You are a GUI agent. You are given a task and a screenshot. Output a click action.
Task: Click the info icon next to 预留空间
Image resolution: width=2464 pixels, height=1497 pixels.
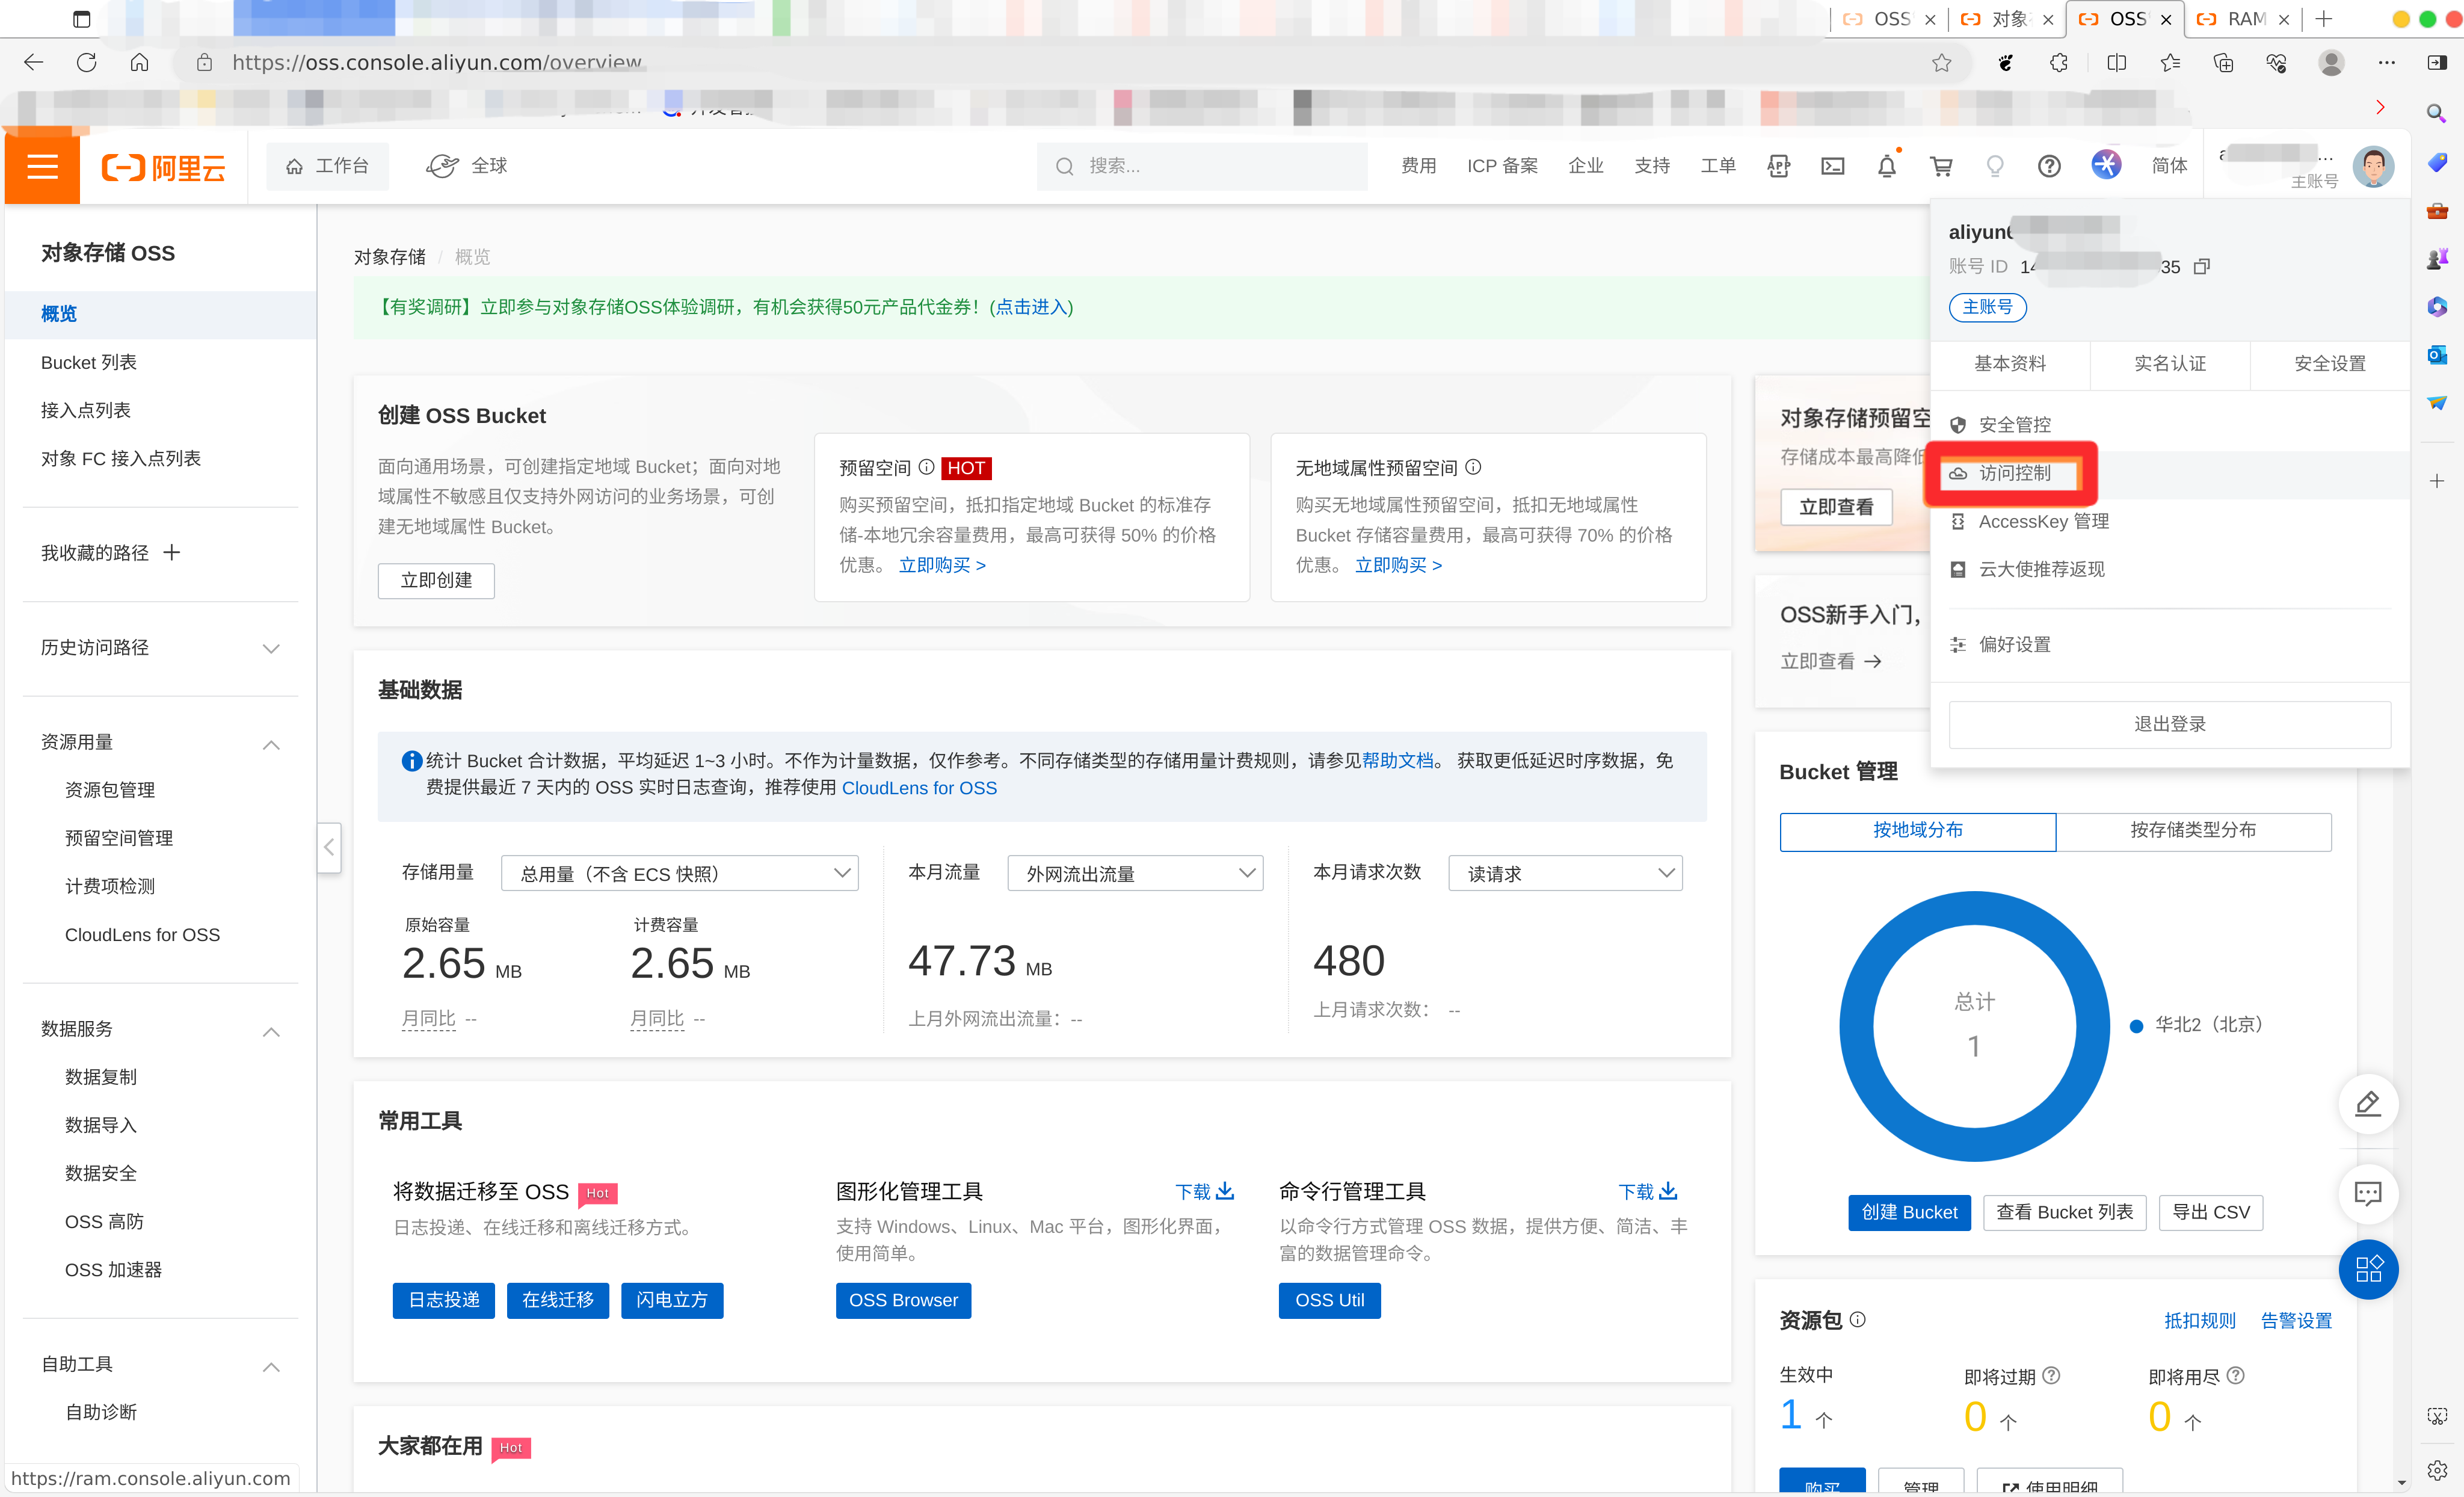(x=926, y=467)
